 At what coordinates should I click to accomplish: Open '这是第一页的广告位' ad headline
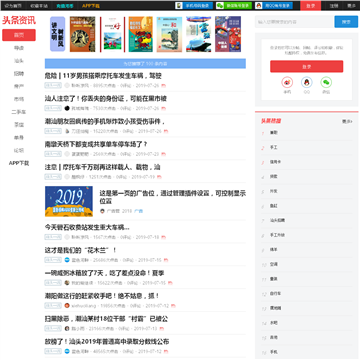click(173, 197)
